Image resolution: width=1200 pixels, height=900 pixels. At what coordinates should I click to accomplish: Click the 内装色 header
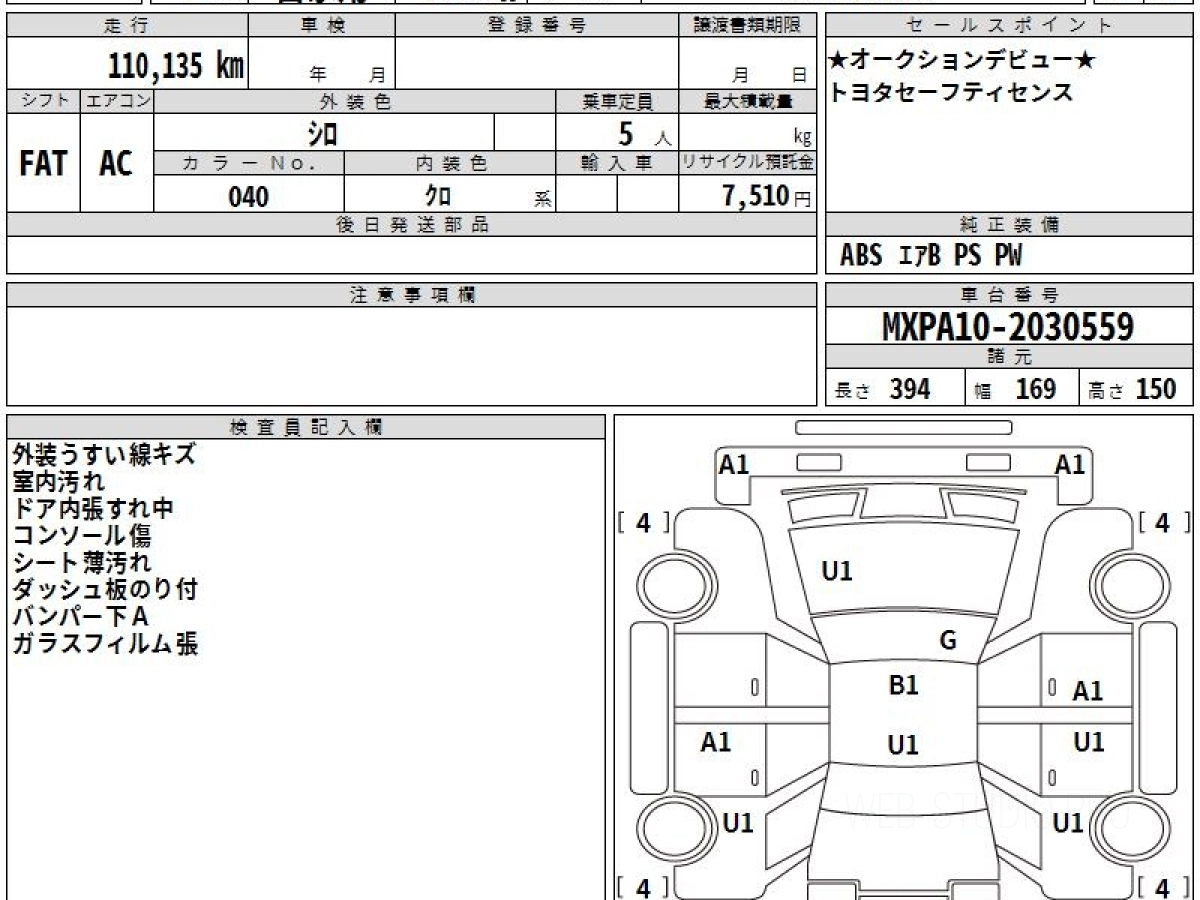point(449,164)
